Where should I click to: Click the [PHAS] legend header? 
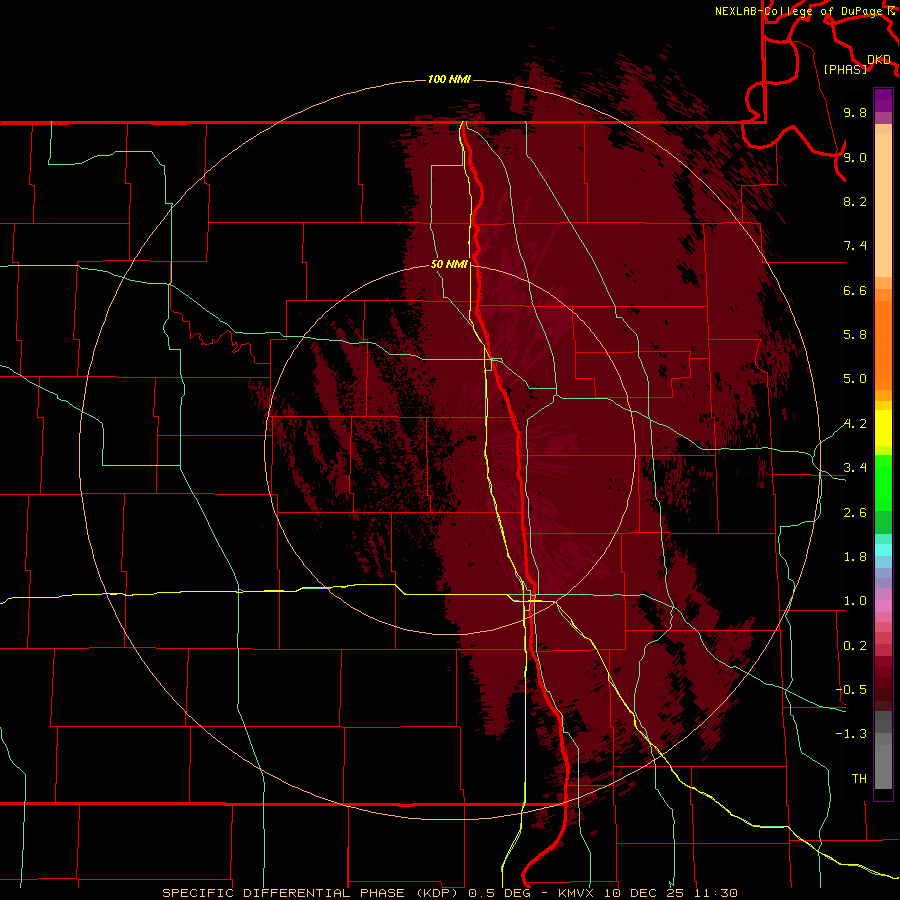[x=845, y=69]
